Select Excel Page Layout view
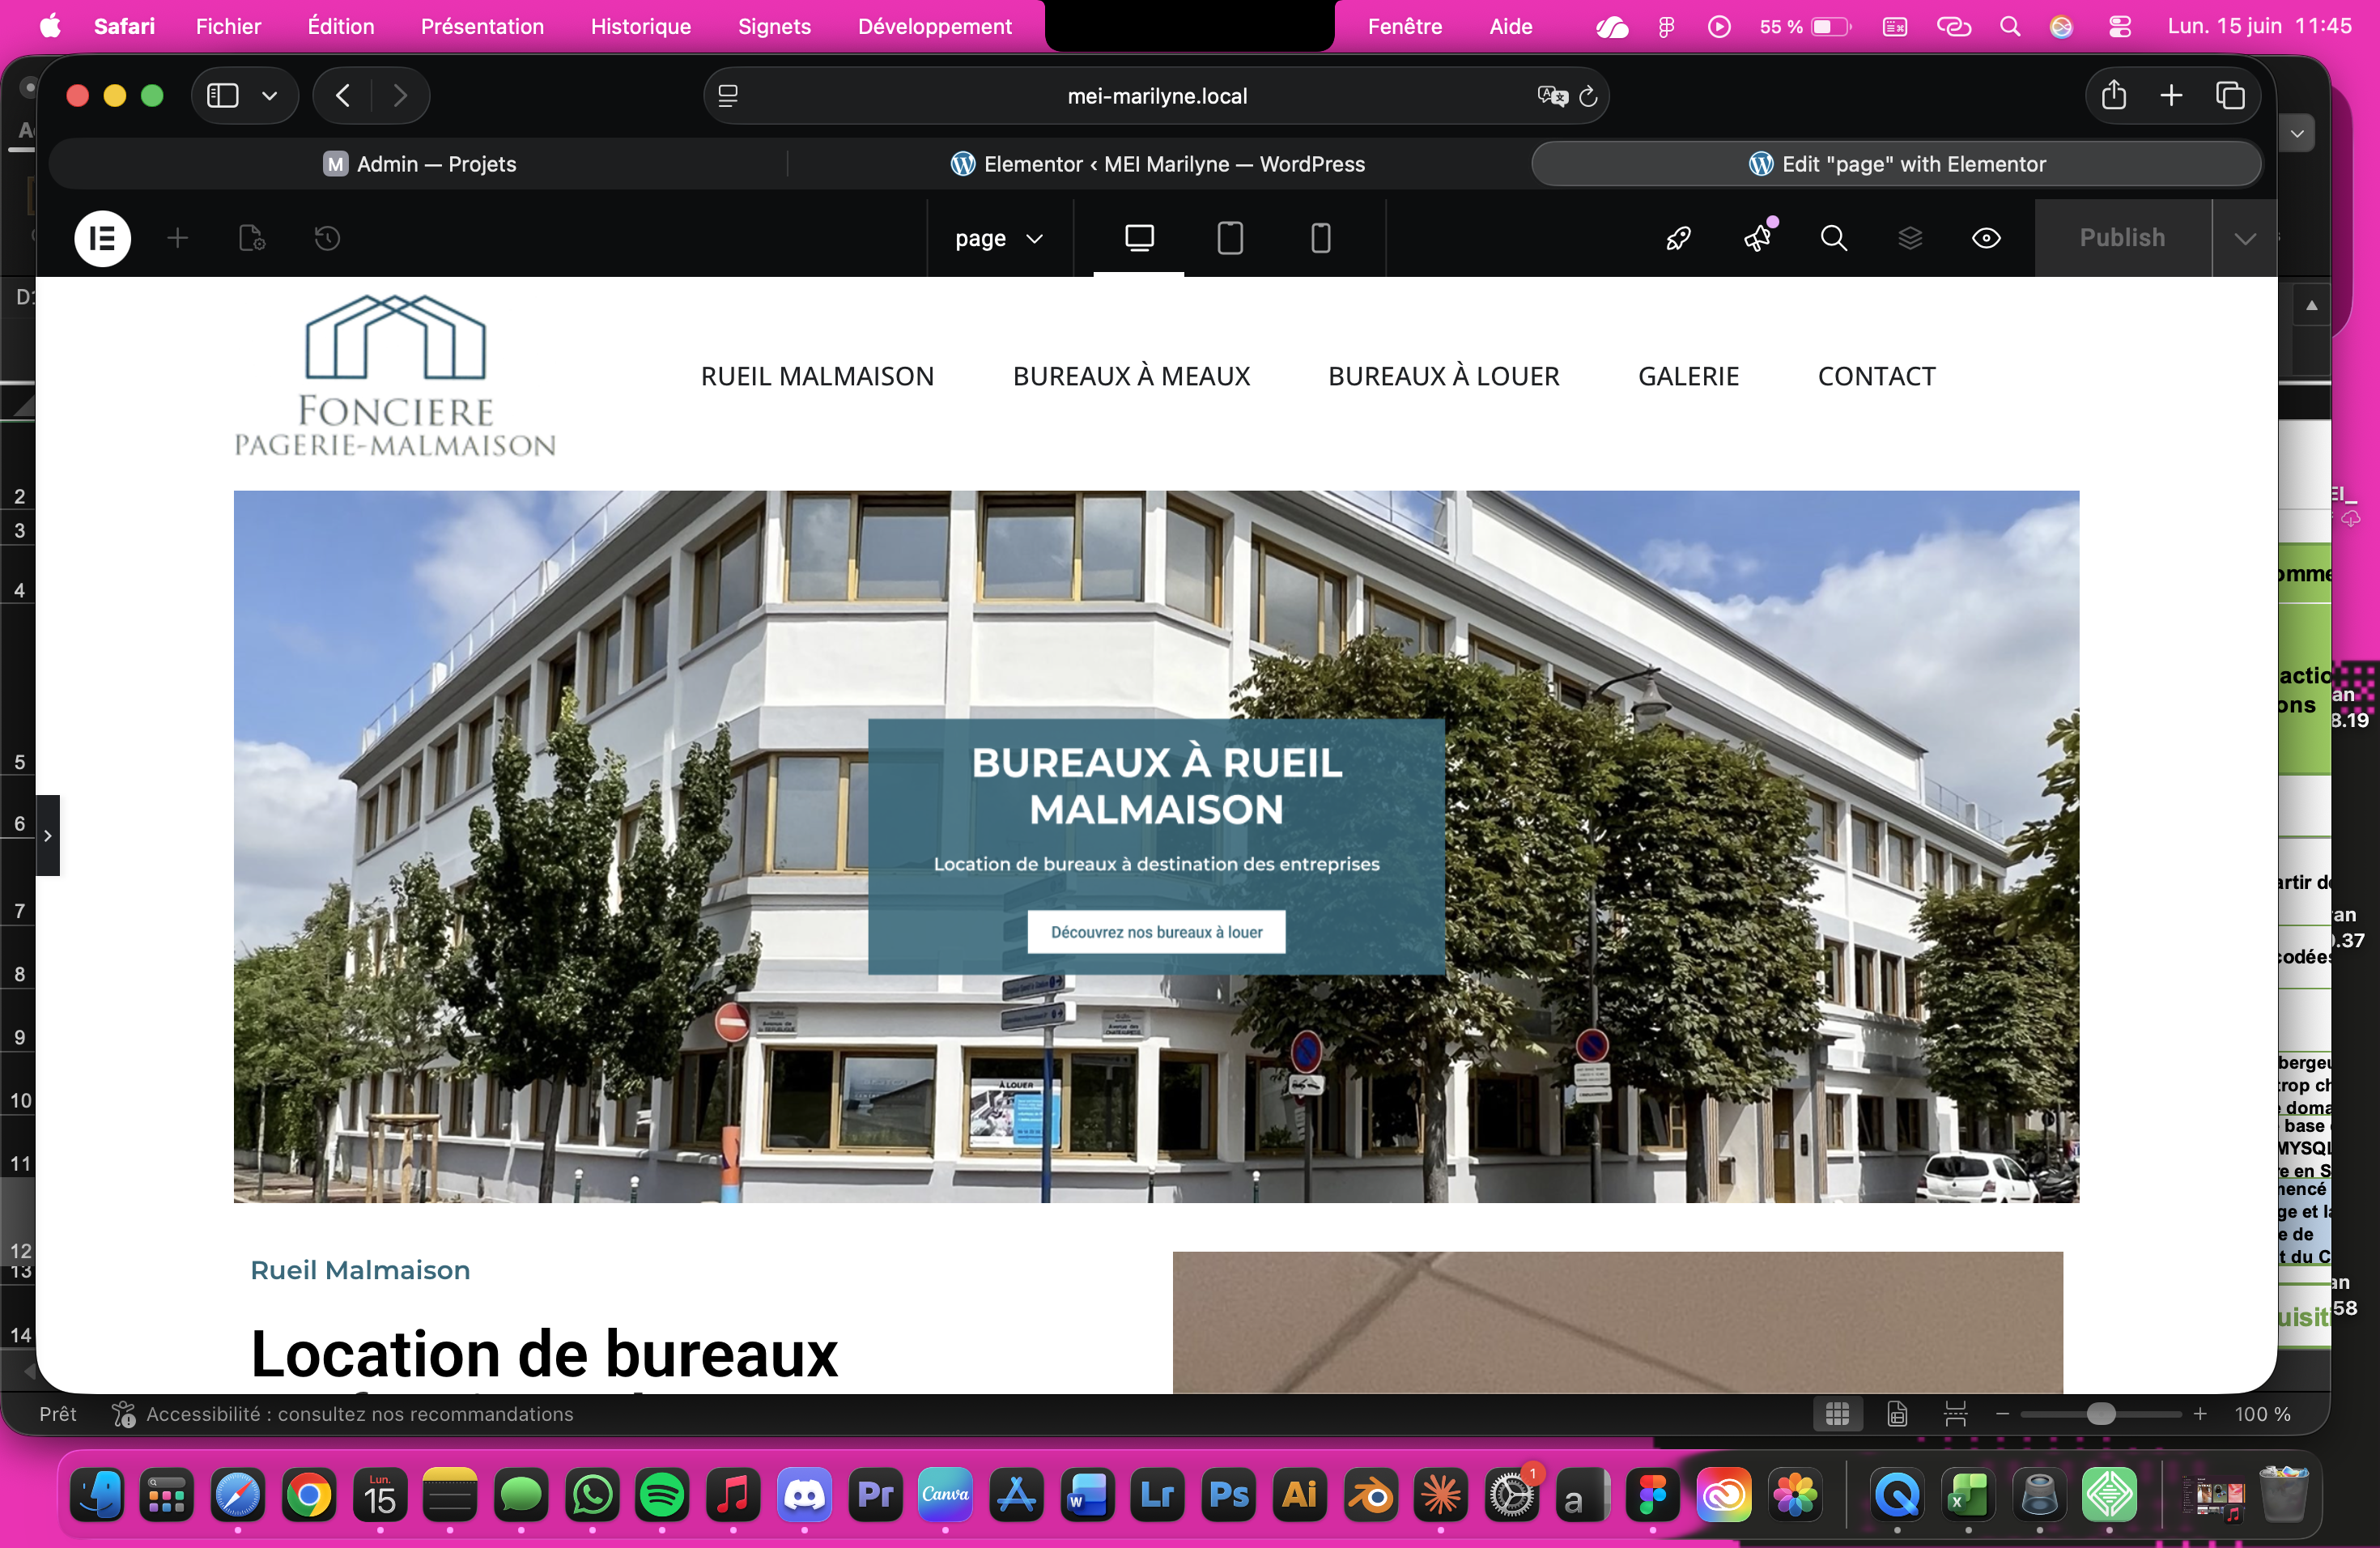2380x1548 pixels. tap(1897, 1414)
